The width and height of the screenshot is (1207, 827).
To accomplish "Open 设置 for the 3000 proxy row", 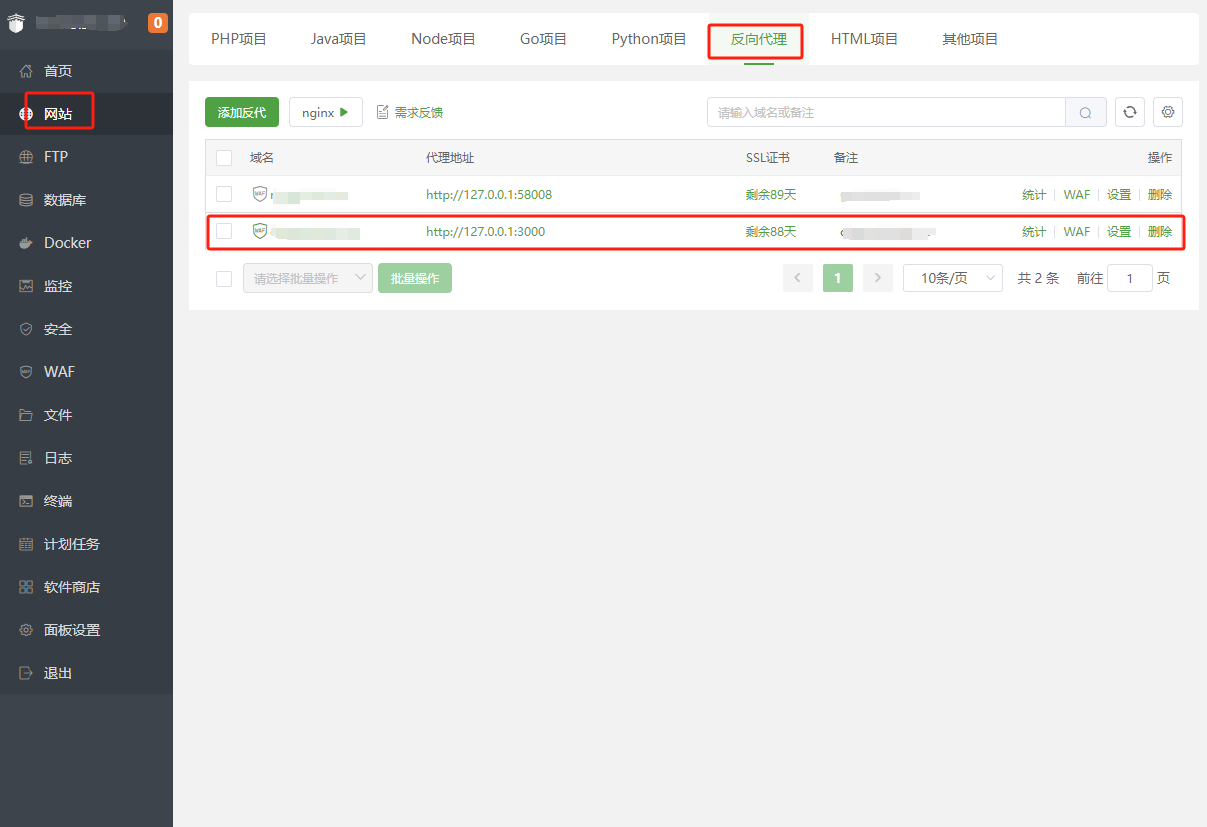I will pos(1119,231).
